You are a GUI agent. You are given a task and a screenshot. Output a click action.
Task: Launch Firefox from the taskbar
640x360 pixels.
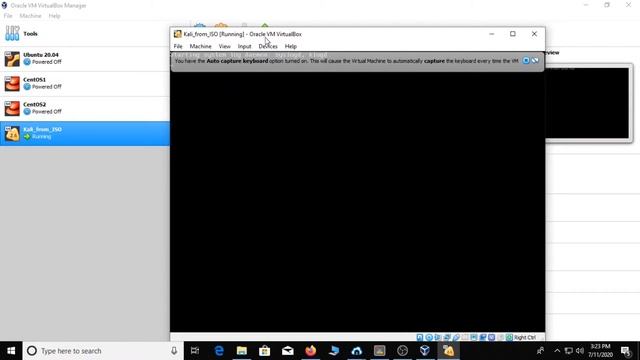(311, 351)
